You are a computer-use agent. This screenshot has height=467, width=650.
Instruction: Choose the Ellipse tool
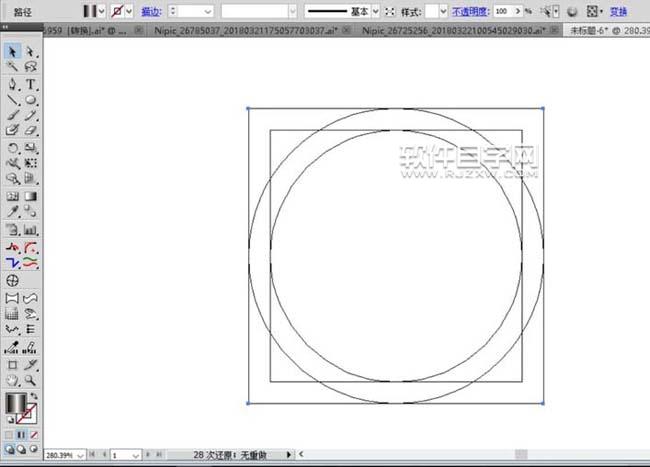pyautogui.click(x=30, y=100)
